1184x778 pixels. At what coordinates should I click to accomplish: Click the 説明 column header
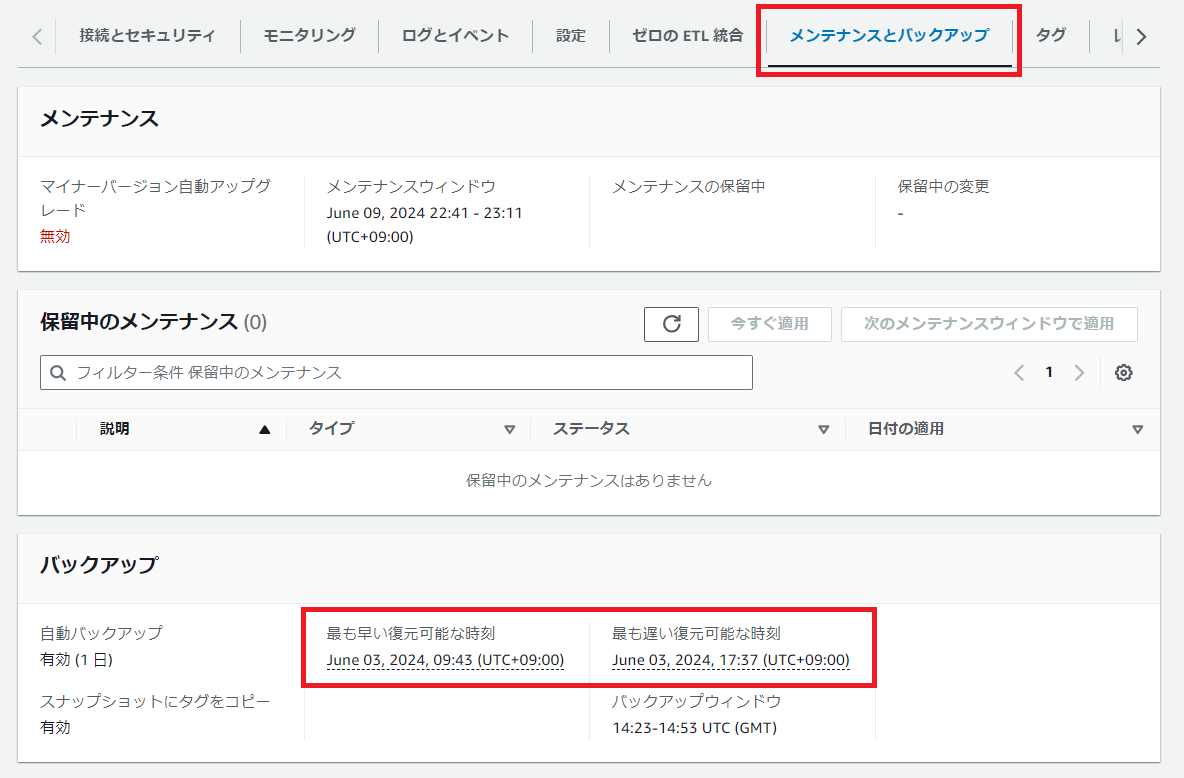coord(114,429)
